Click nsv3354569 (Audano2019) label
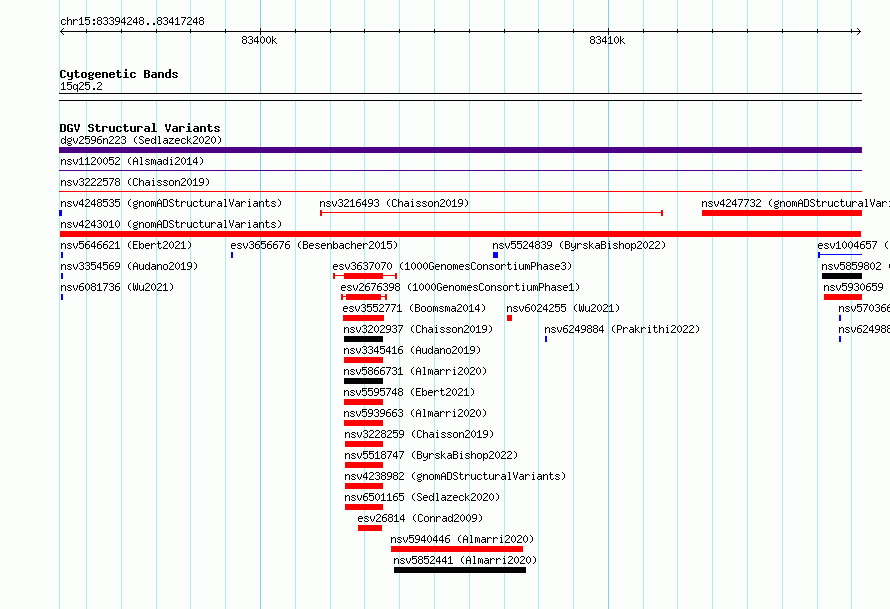 129,266
